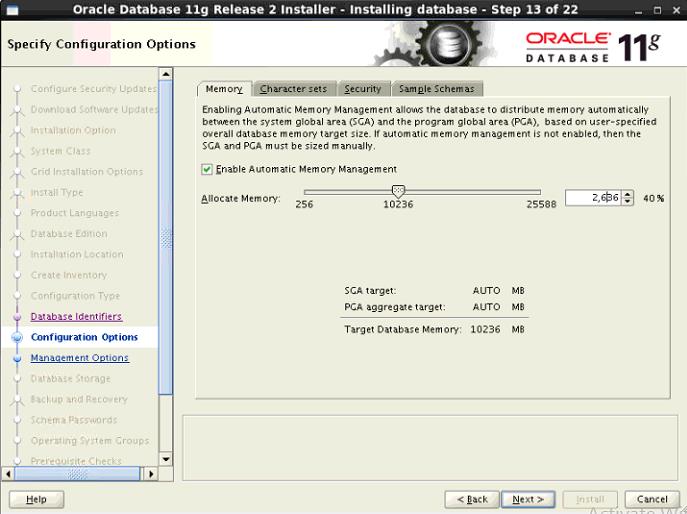Click the Allocate Memory slider thumb
The width and height of the screenshot is (687, 514).
(398, 191)
